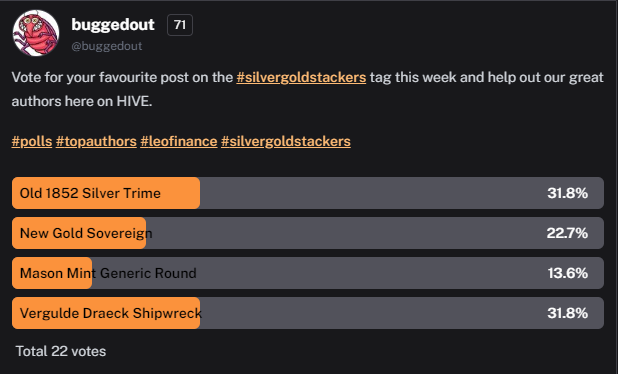Click the grey unfilled part of Mason Mint bar
618x374 pixels.
(348, 273)
